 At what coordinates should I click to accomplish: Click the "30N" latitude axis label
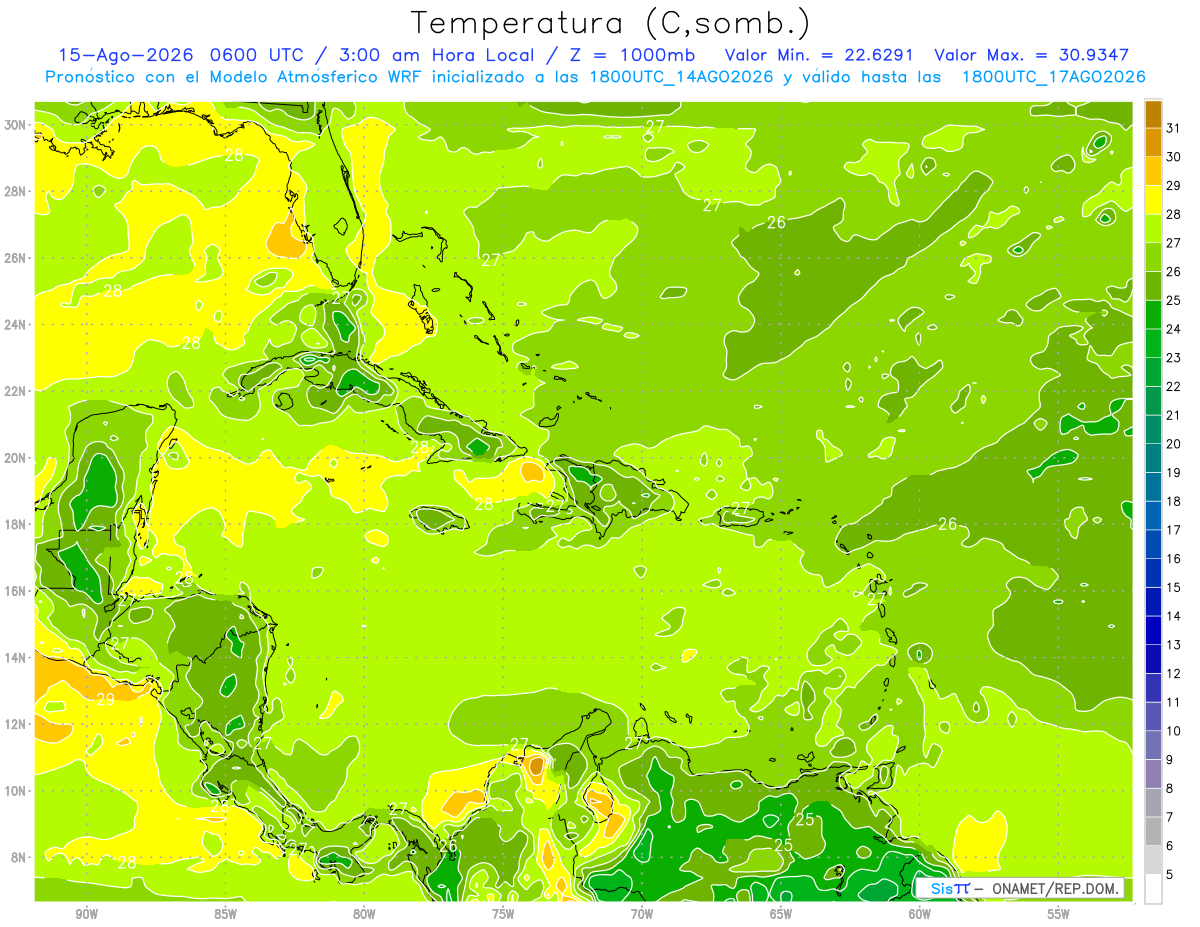(x=17, y=125)
